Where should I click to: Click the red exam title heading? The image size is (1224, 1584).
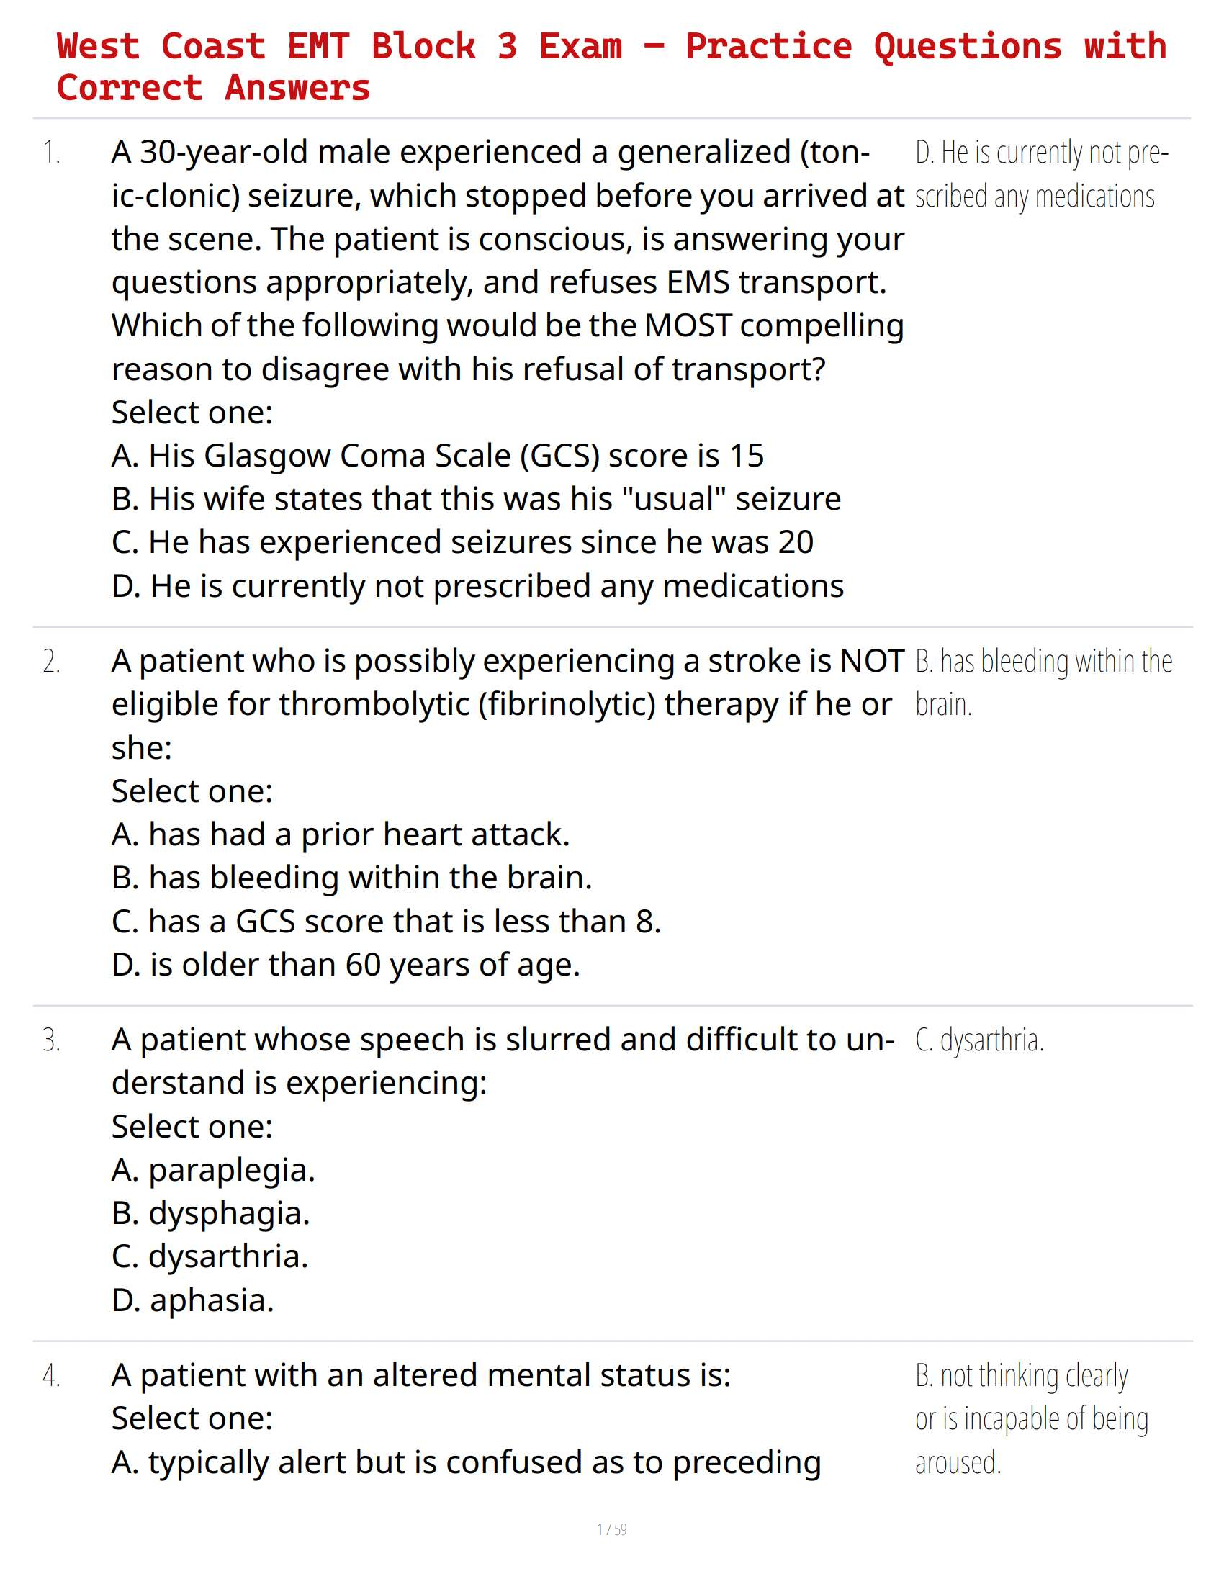coord(611,66)
